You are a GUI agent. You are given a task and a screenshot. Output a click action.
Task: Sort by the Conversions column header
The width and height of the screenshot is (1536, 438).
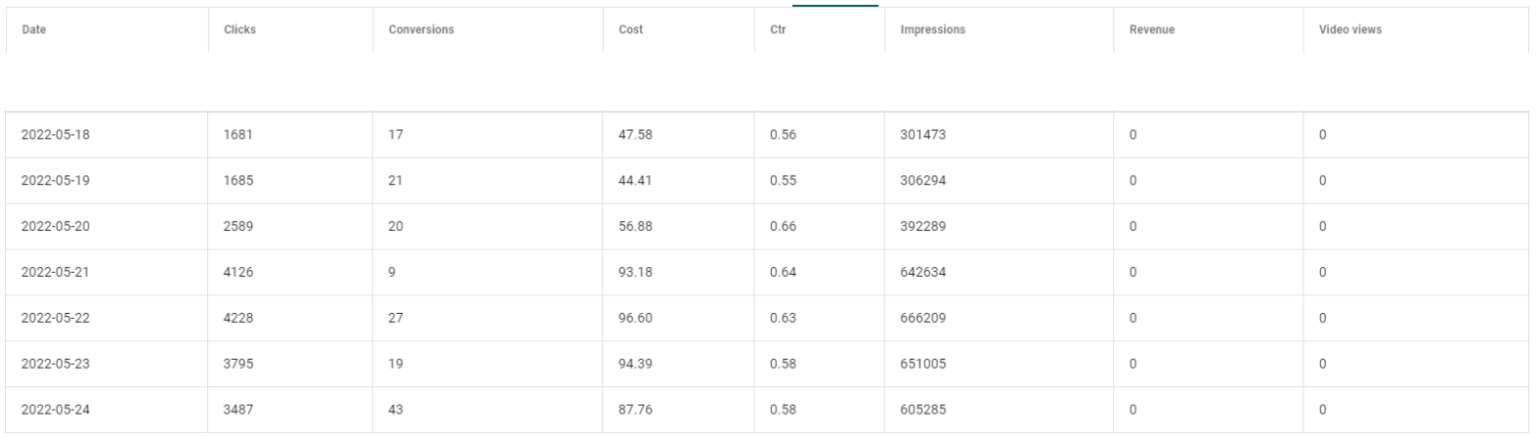point(421,30)
